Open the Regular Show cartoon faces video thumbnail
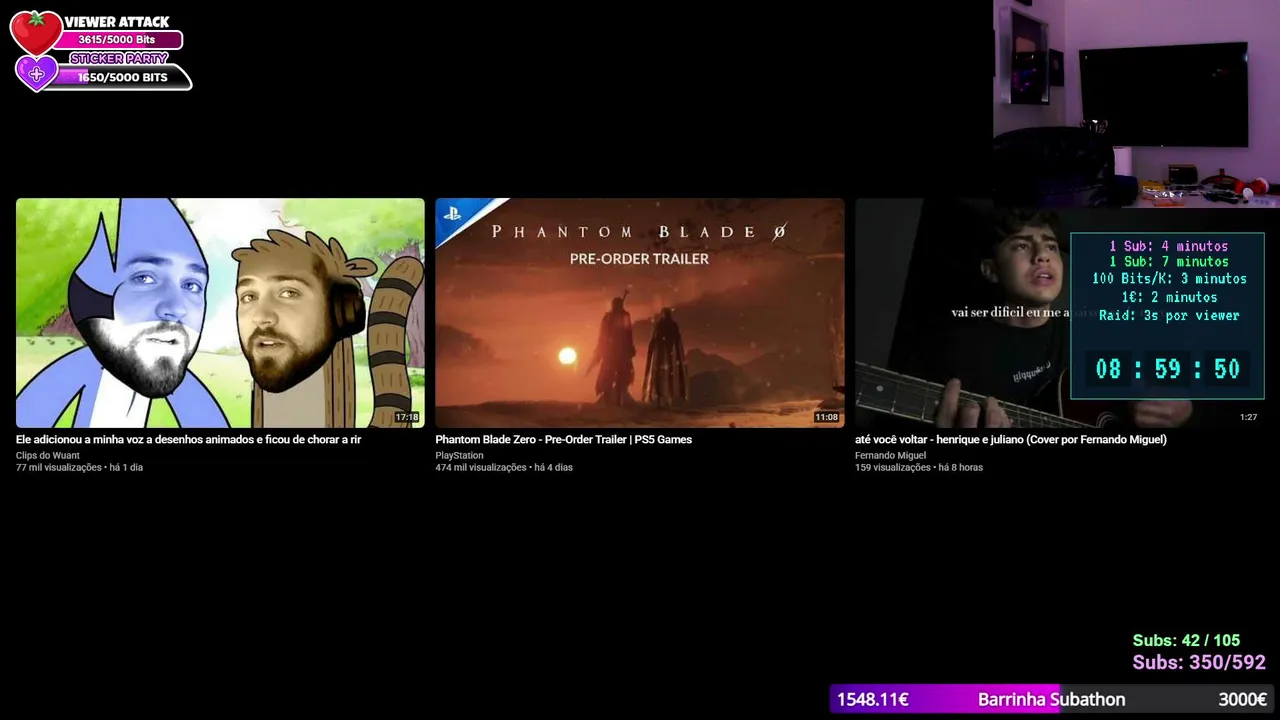The height and width of the screenshot is (720, 1280). click(x=220, y=313)
